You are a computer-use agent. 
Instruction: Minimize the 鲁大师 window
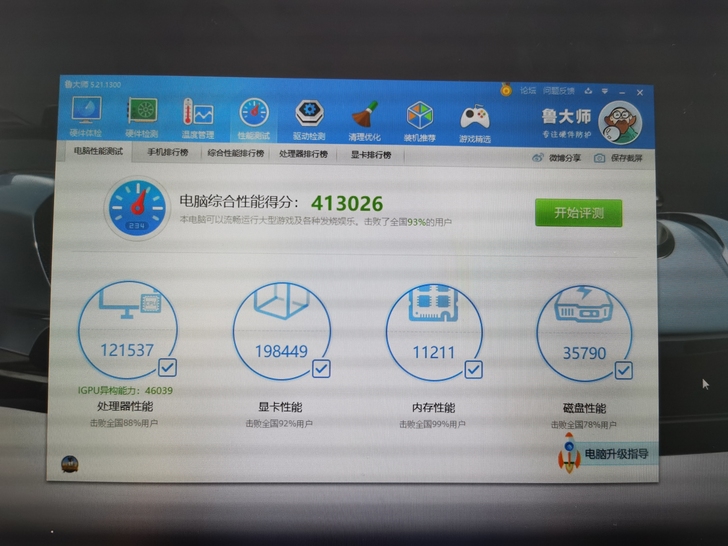[622, 92]
